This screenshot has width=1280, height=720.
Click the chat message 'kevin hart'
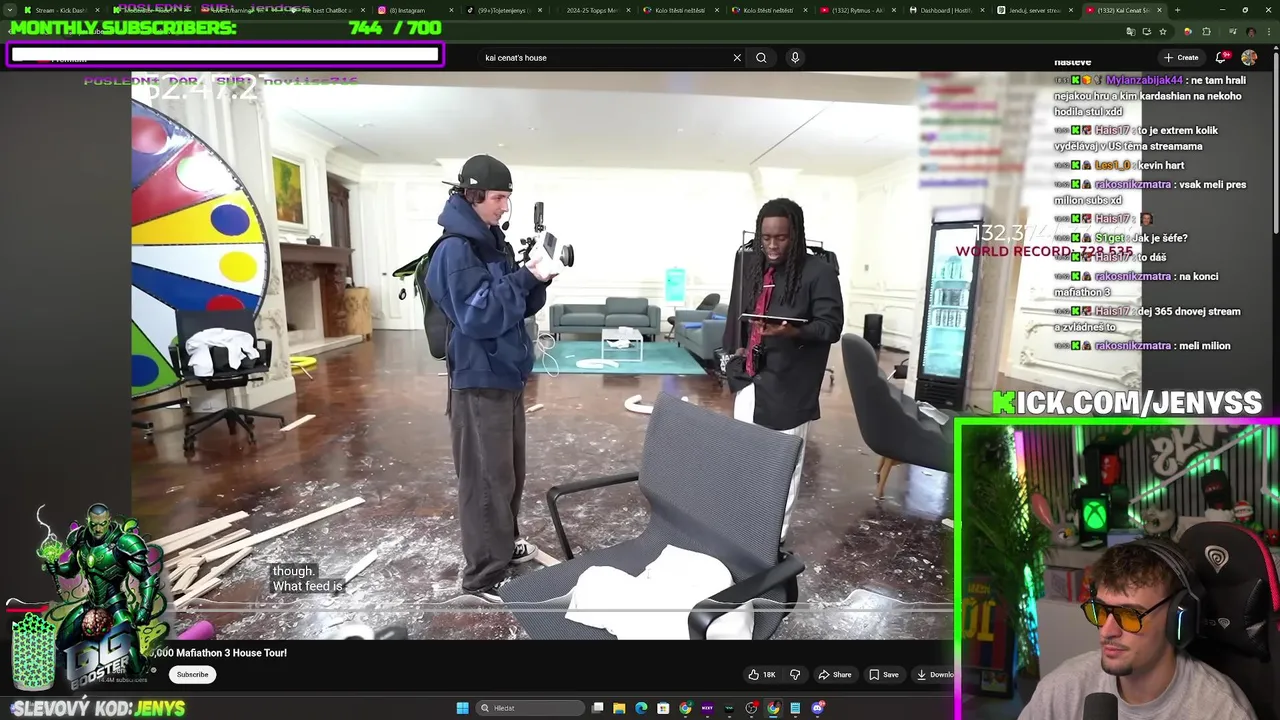(1161, 165)
